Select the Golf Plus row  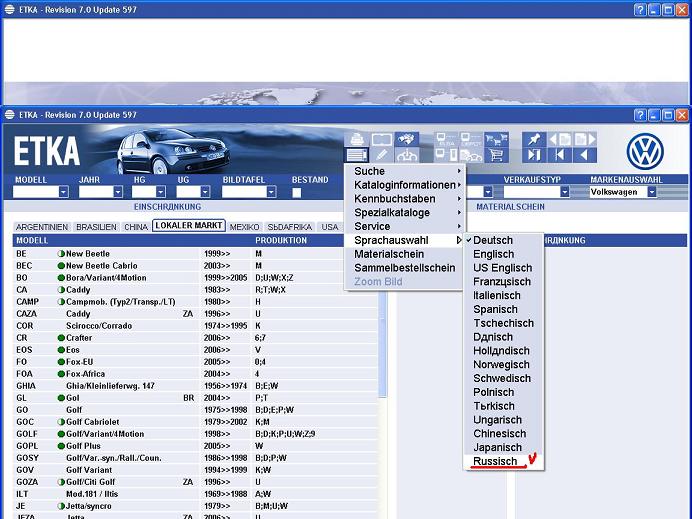coord(196,446)
